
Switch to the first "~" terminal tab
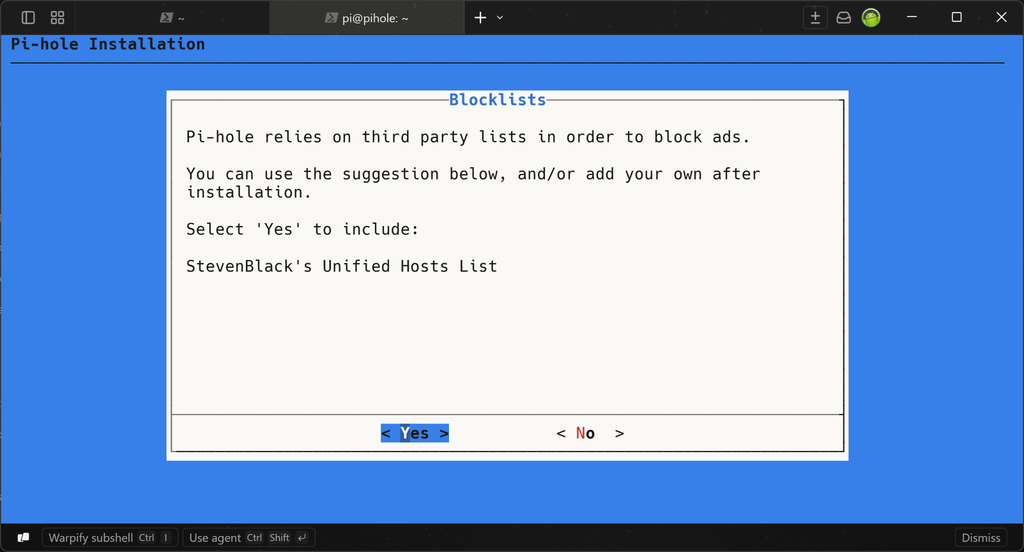tap(172, 18)
